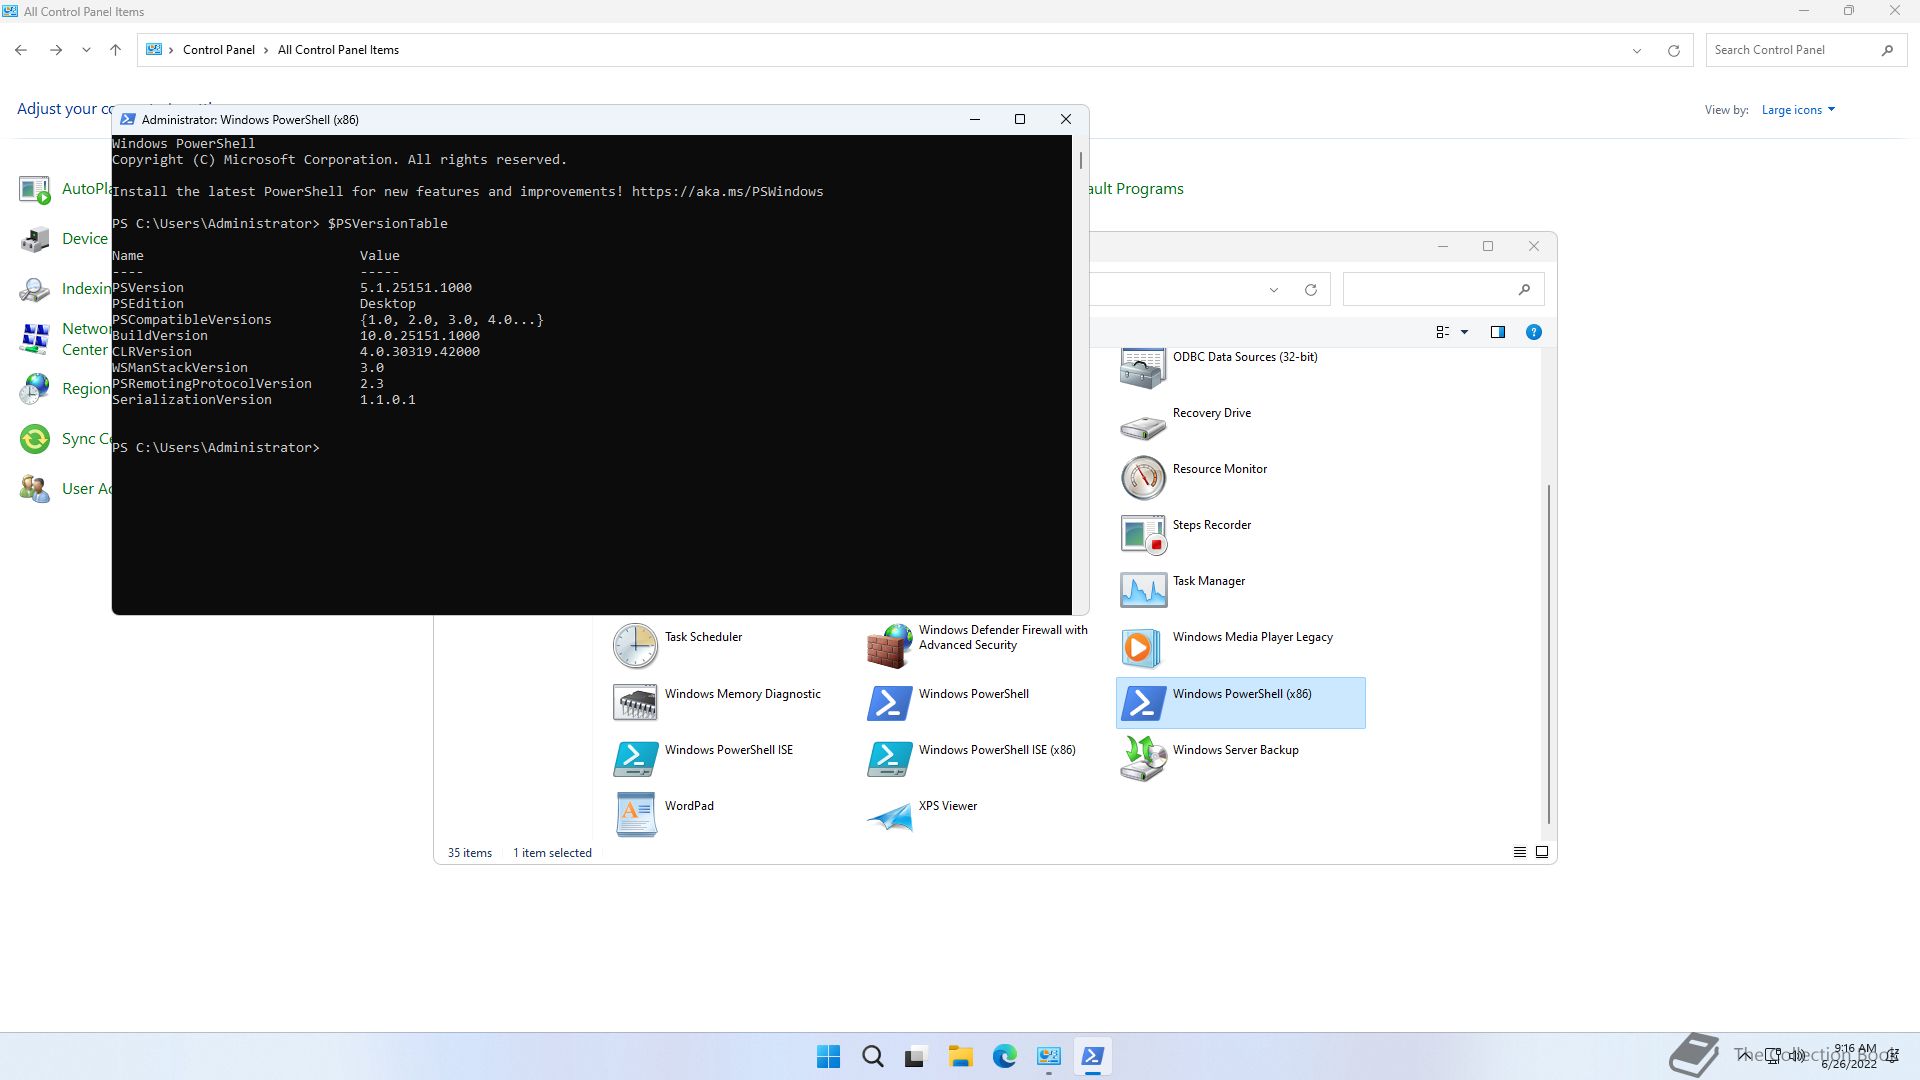Open view layout options dropdown arrow
Viewport: 1920px width, 1080px height.
tap(1464, 332)
